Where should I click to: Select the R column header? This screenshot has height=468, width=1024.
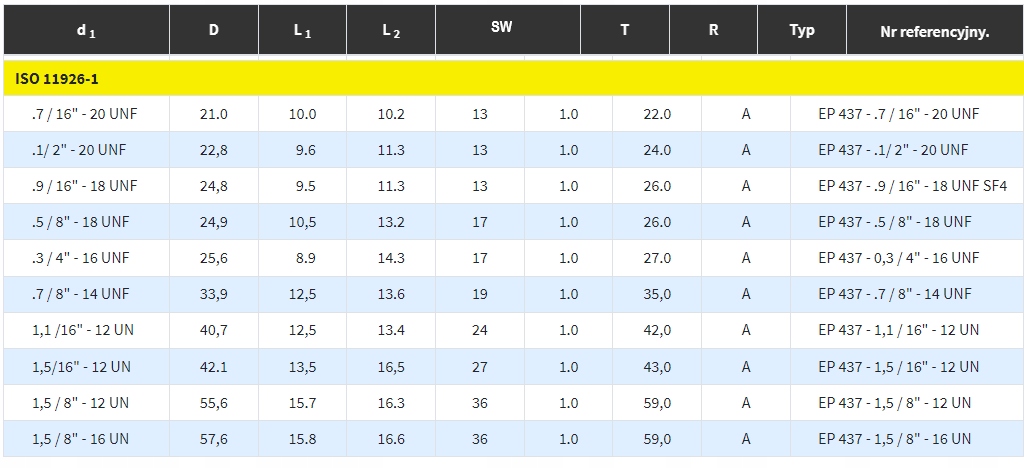tap(713, 30)
